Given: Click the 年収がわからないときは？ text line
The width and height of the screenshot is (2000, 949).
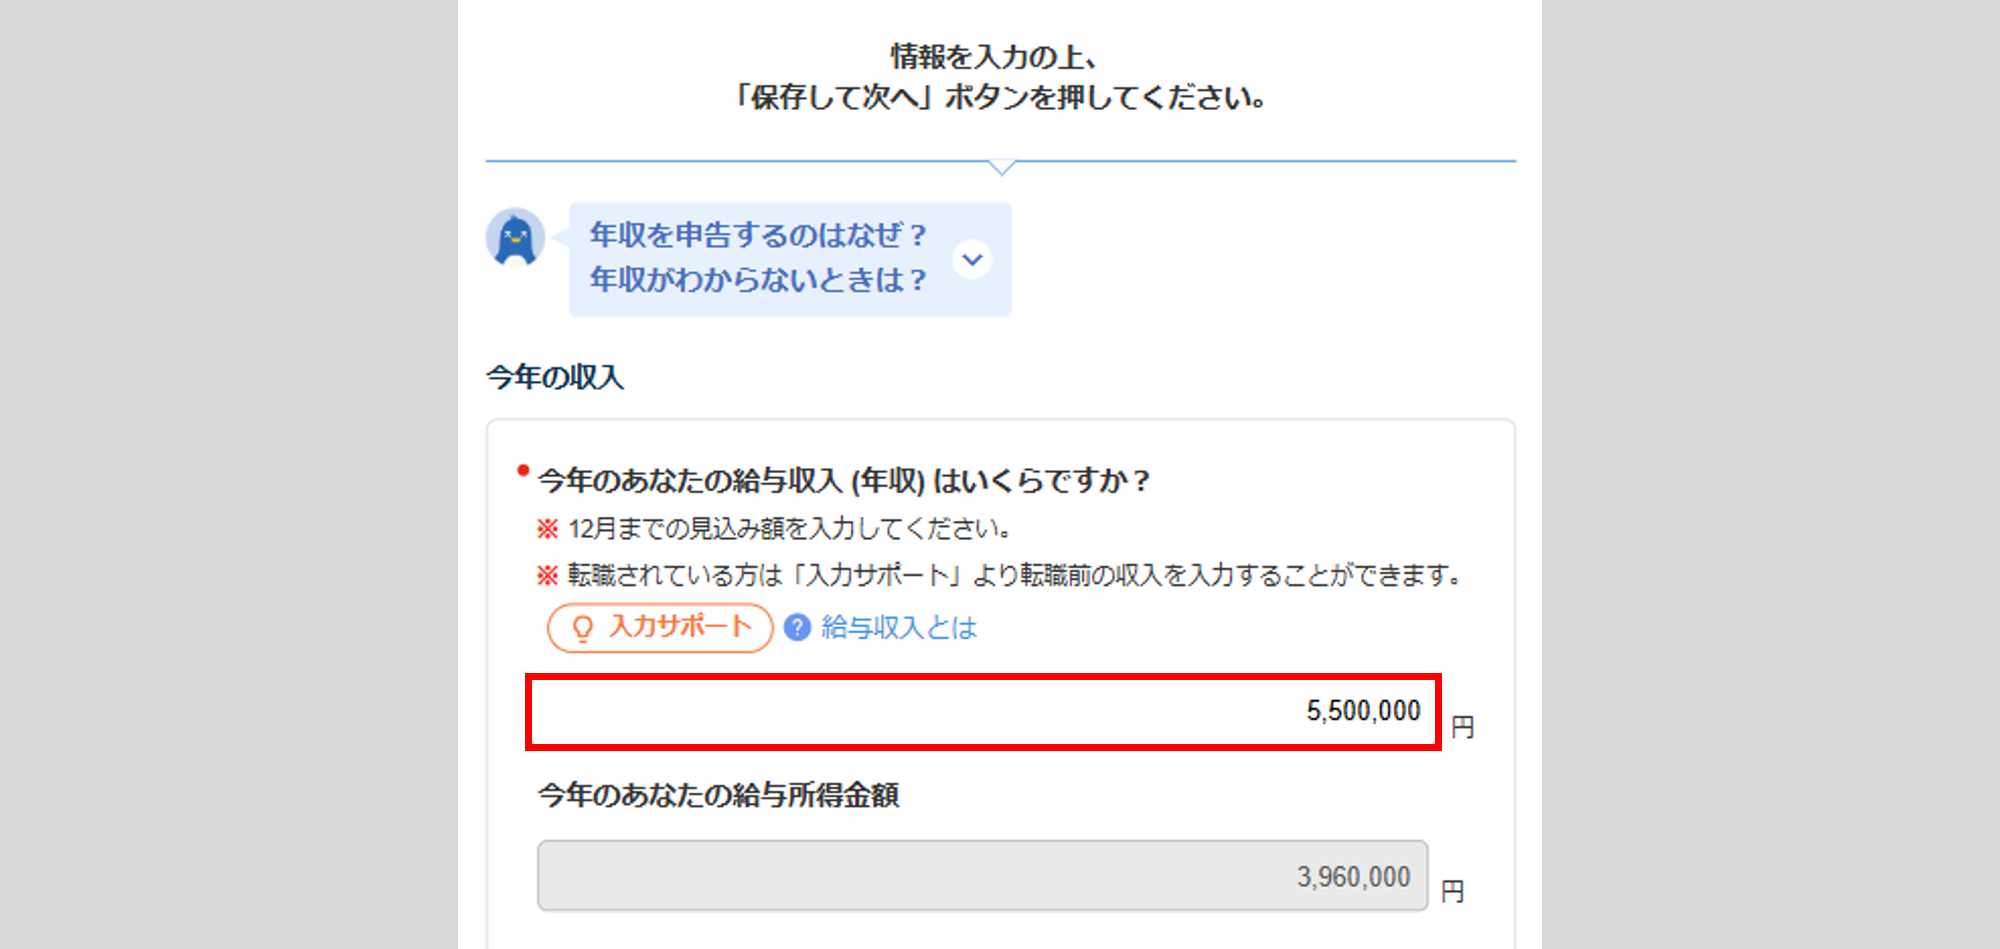Looking at the screenshot, I should [758, 280].
